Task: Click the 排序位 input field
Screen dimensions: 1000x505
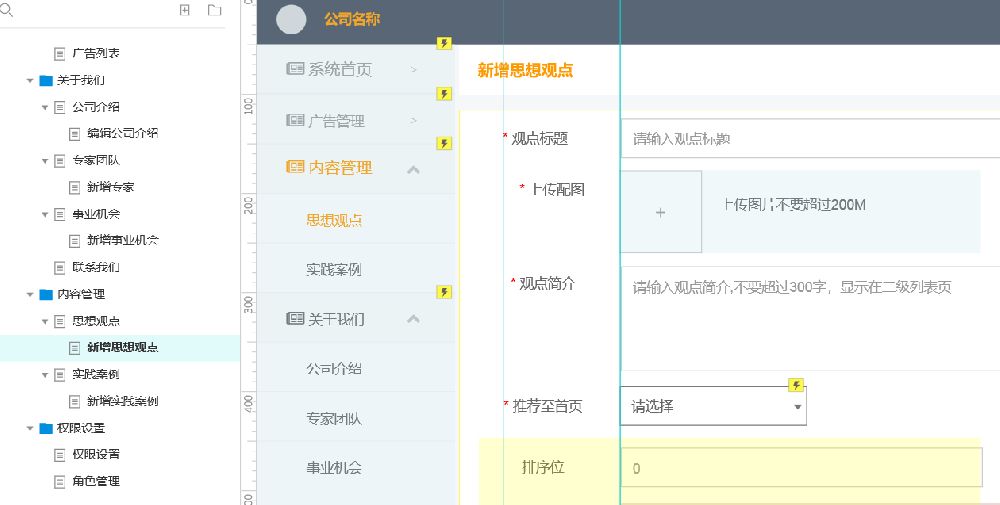Action: 801,468
